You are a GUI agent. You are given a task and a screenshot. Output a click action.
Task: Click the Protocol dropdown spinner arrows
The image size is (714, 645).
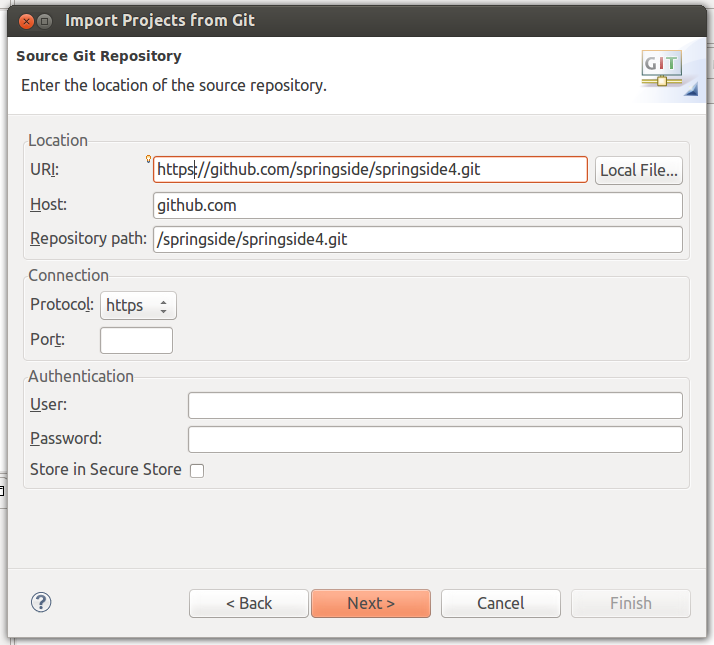pos(163,306)
